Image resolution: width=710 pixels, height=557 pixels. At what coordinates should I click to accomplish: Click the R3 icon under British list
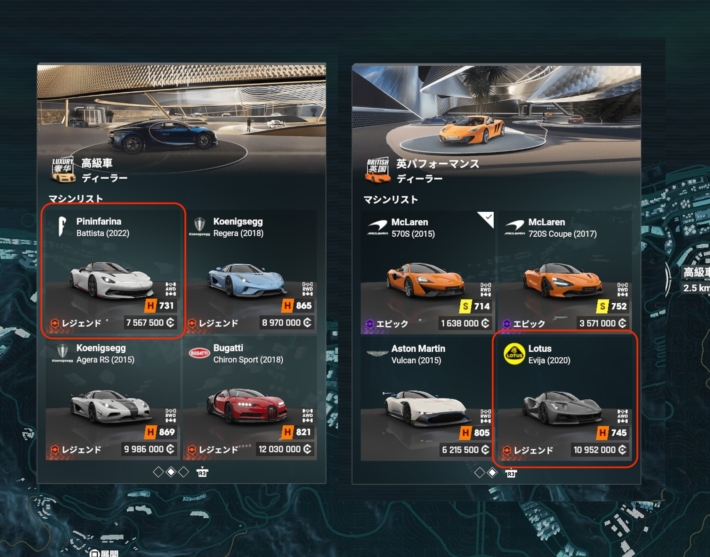pyautogui.click(x=511, y=474)
